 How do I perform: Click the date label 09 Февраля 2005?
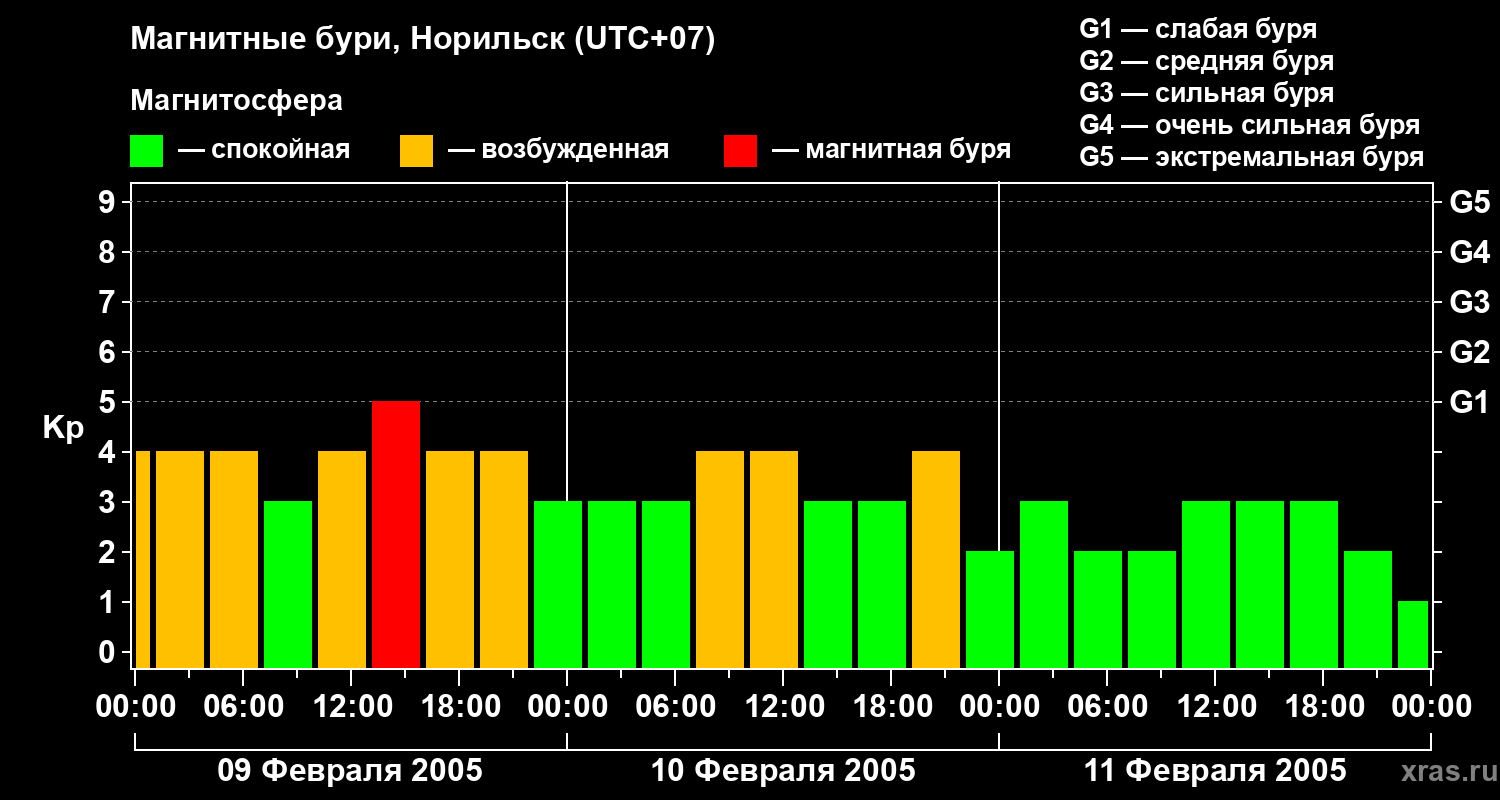[350, 771]
